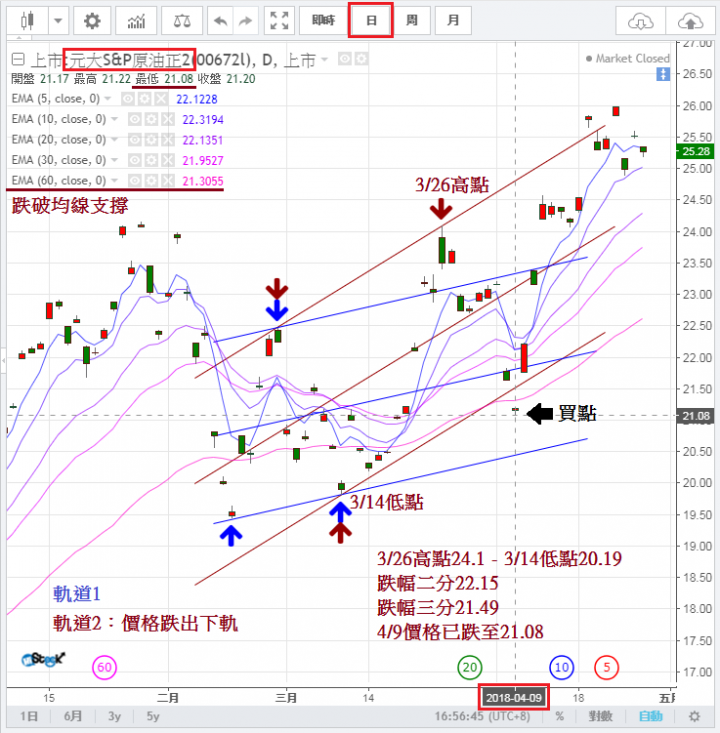Open the candlestick chart type button
The image size is (720, 733).
click(27, 21)
